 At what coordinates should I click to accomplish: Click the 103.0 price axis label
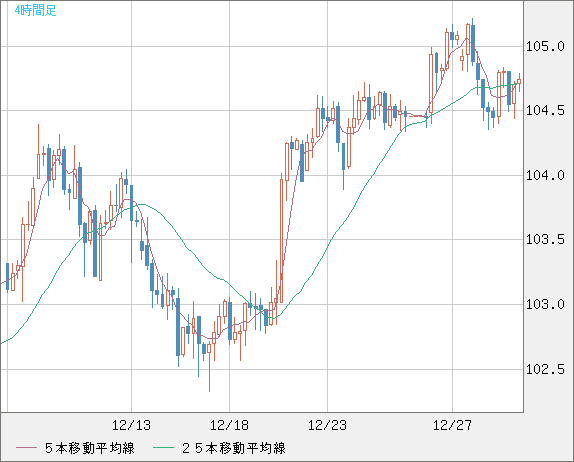point(545,304)
